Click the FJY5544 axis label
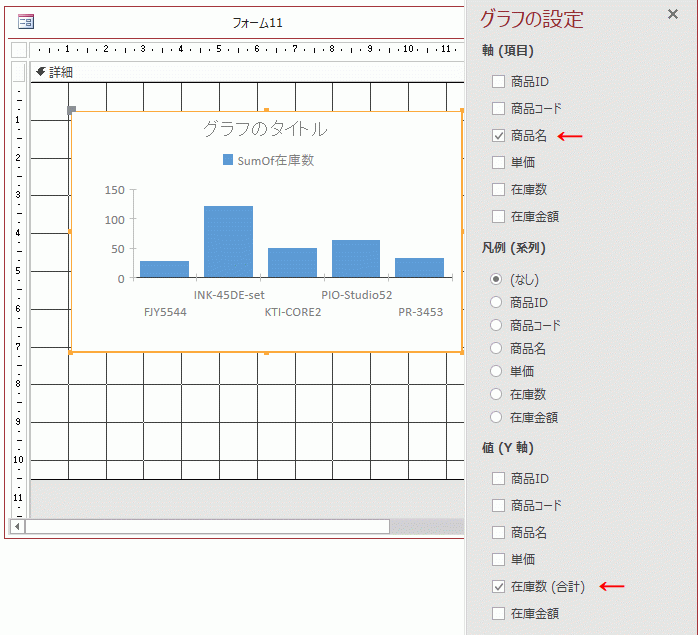The height and width of the screenshot is (635, 698). [165, 312]
